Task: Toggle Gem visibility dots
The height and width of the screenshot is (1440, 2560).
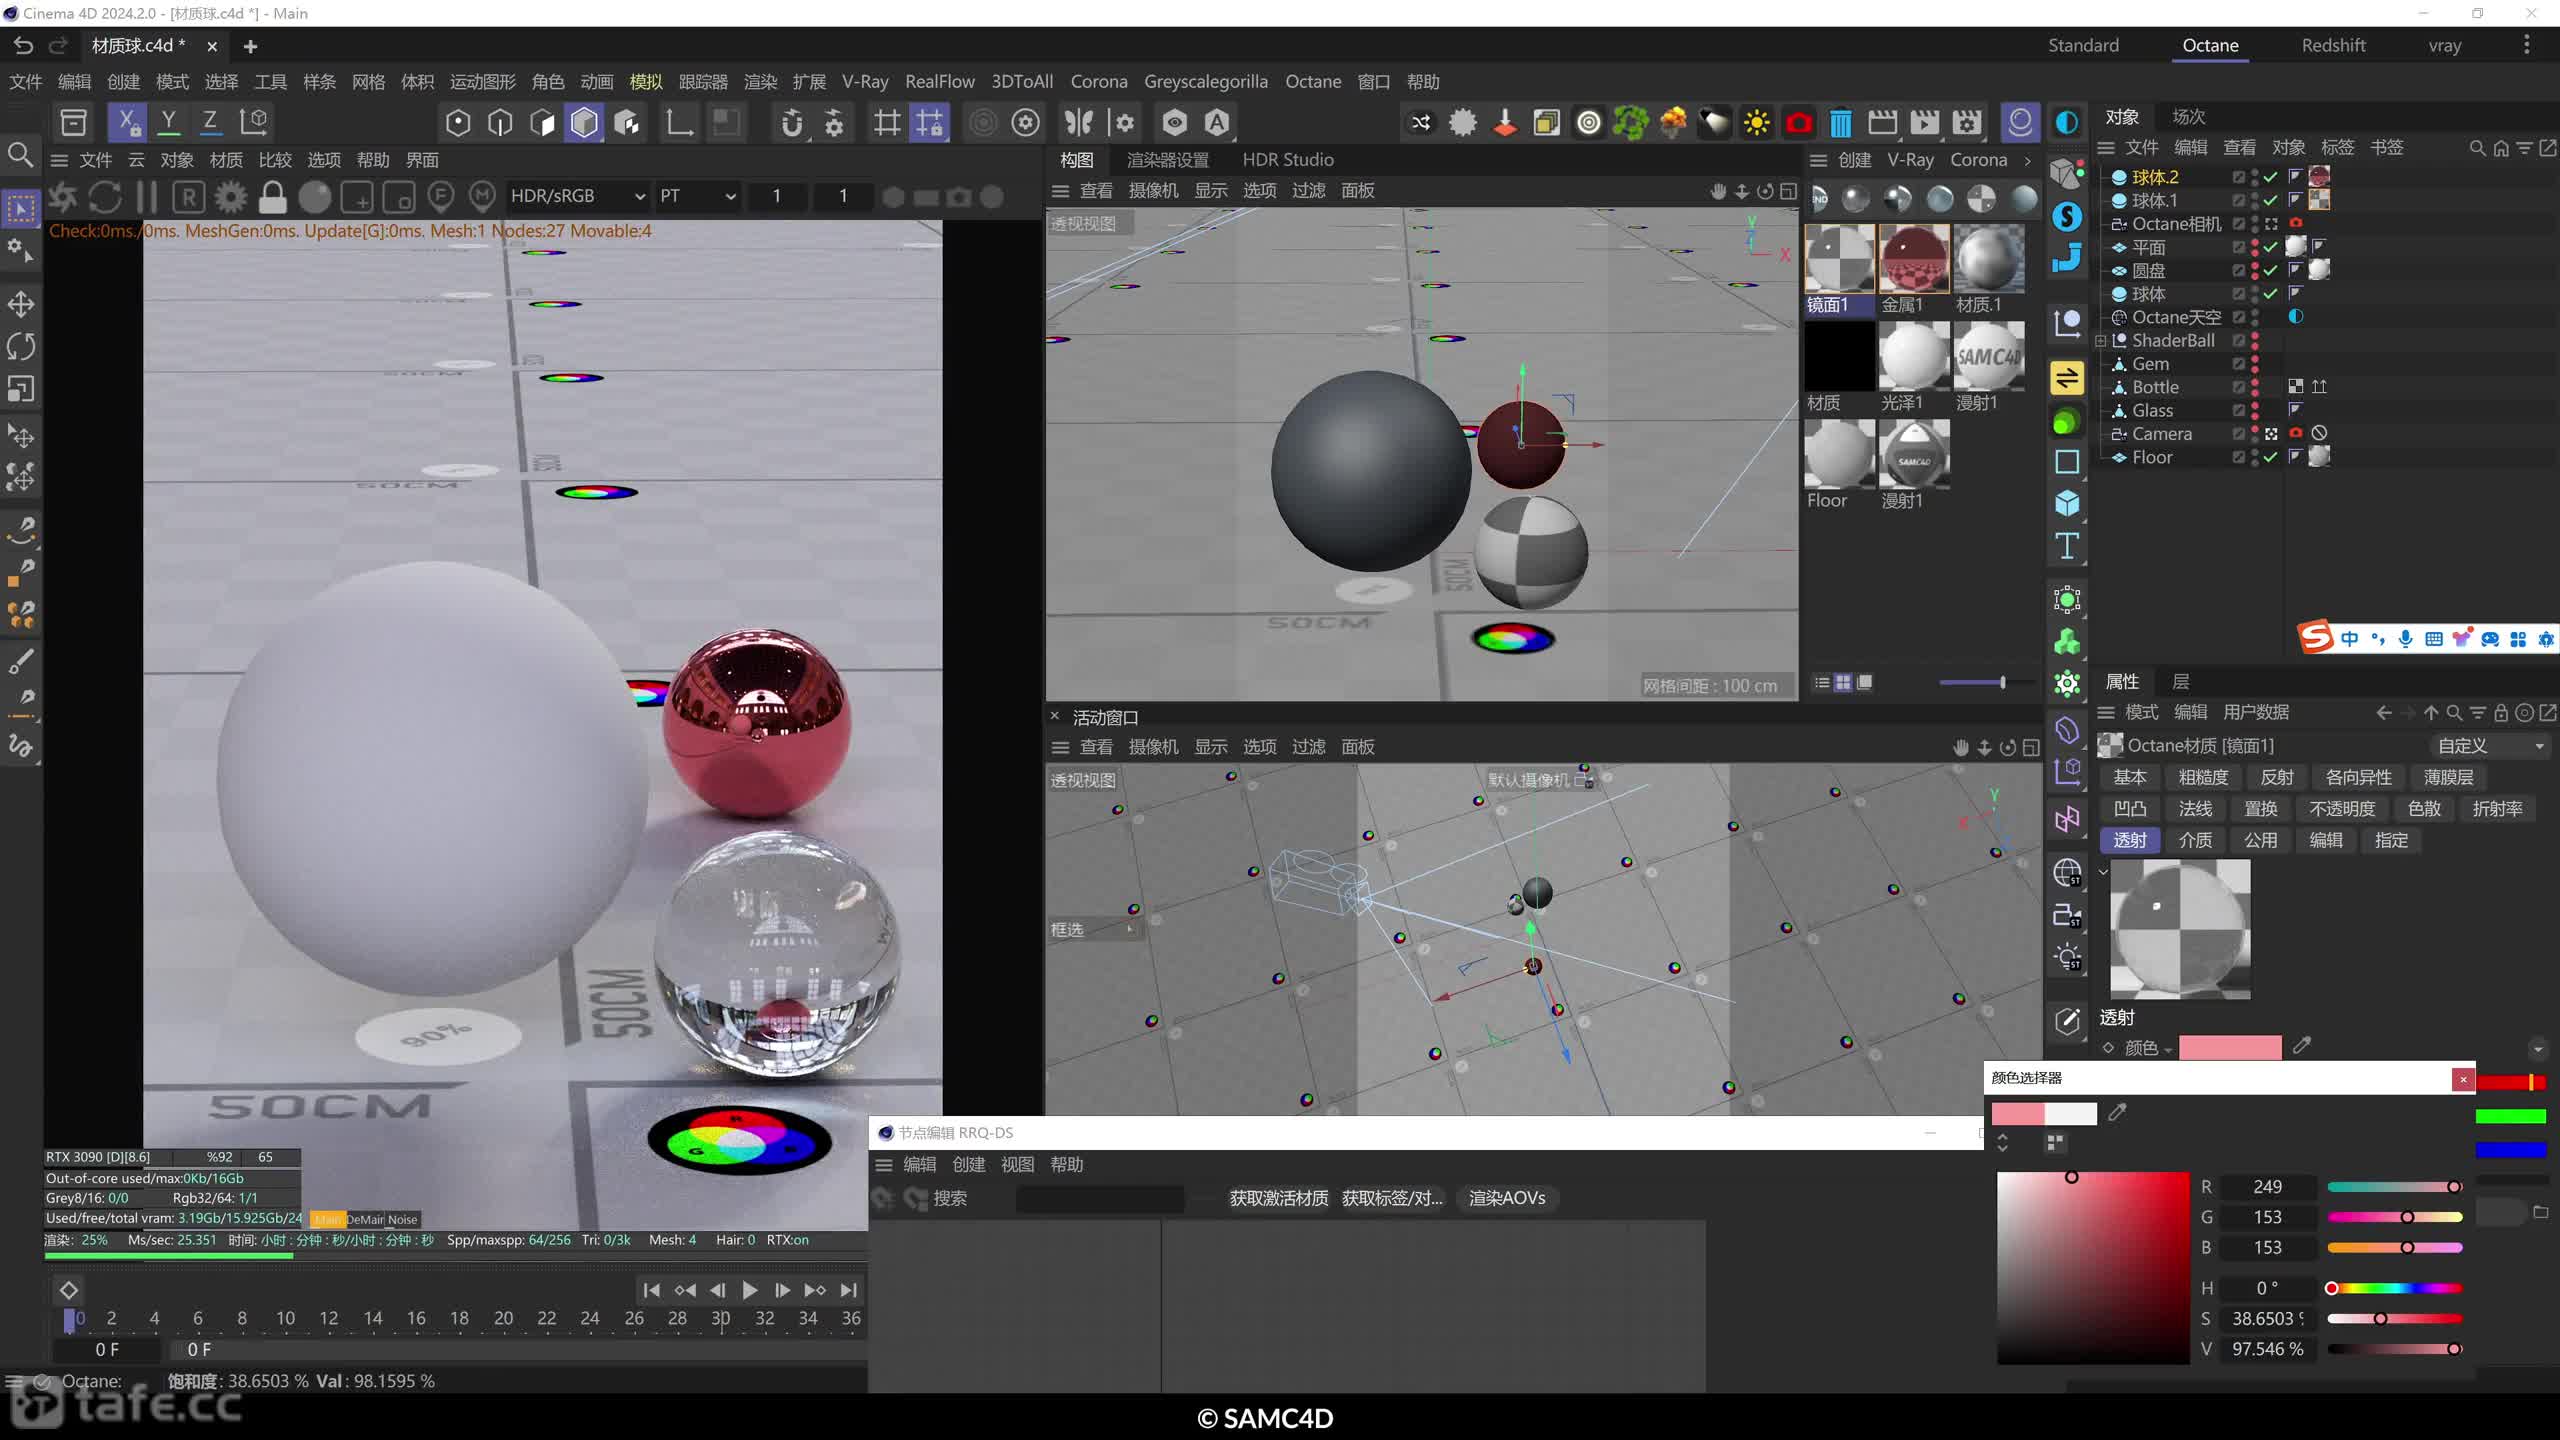Action: coord(2255,364)
